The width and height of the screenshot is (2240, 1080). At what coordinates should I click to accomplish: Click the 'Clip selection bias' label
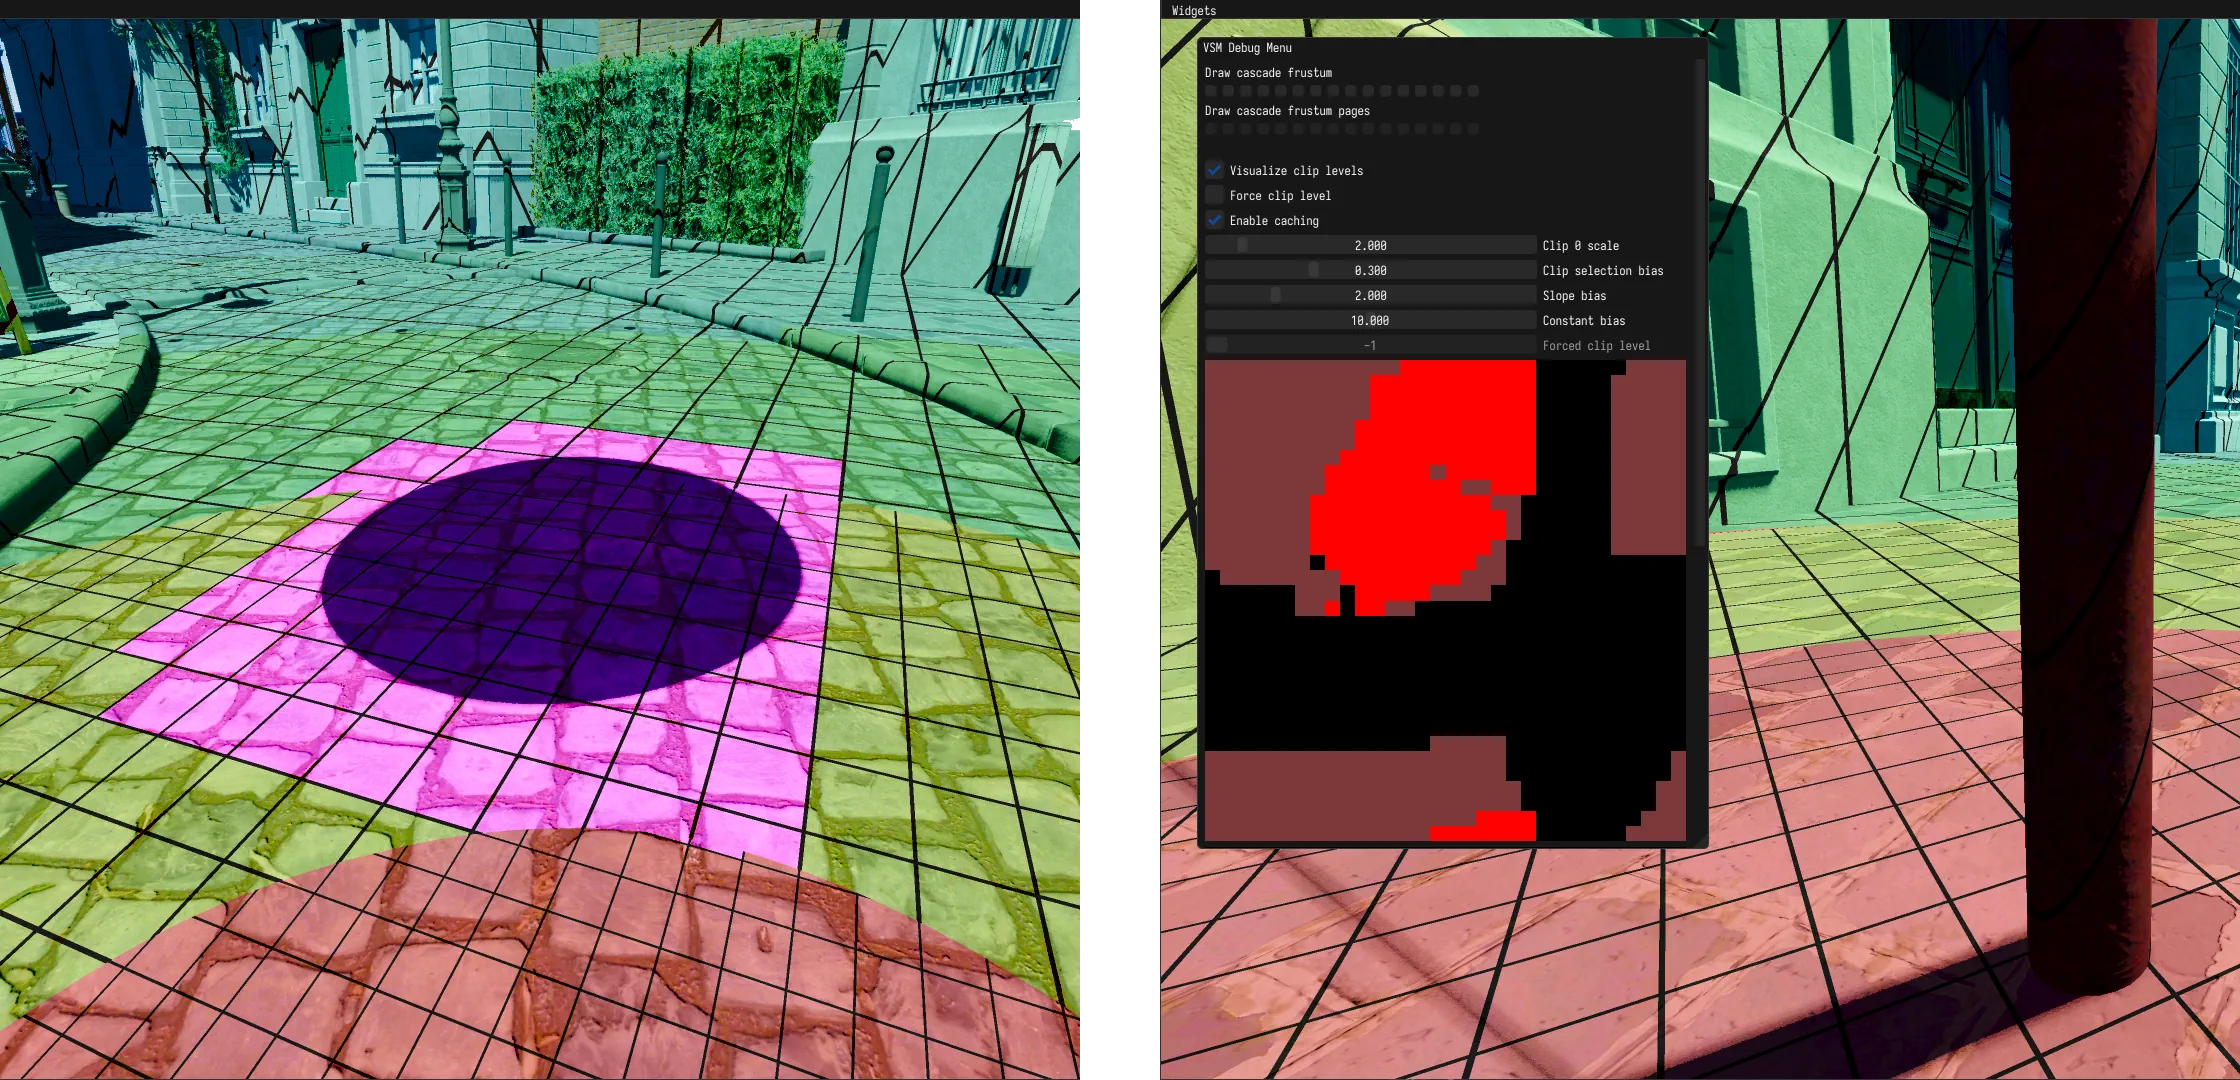[1603, 271]
